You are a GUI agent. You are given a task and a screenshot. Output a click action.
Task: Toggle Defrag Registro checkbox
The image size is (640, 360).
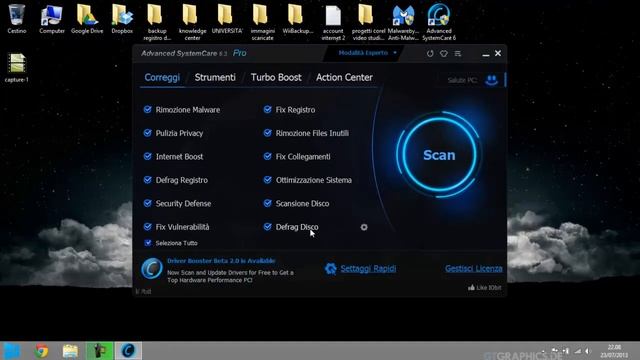pyautogui.click(x=147, y=180)
